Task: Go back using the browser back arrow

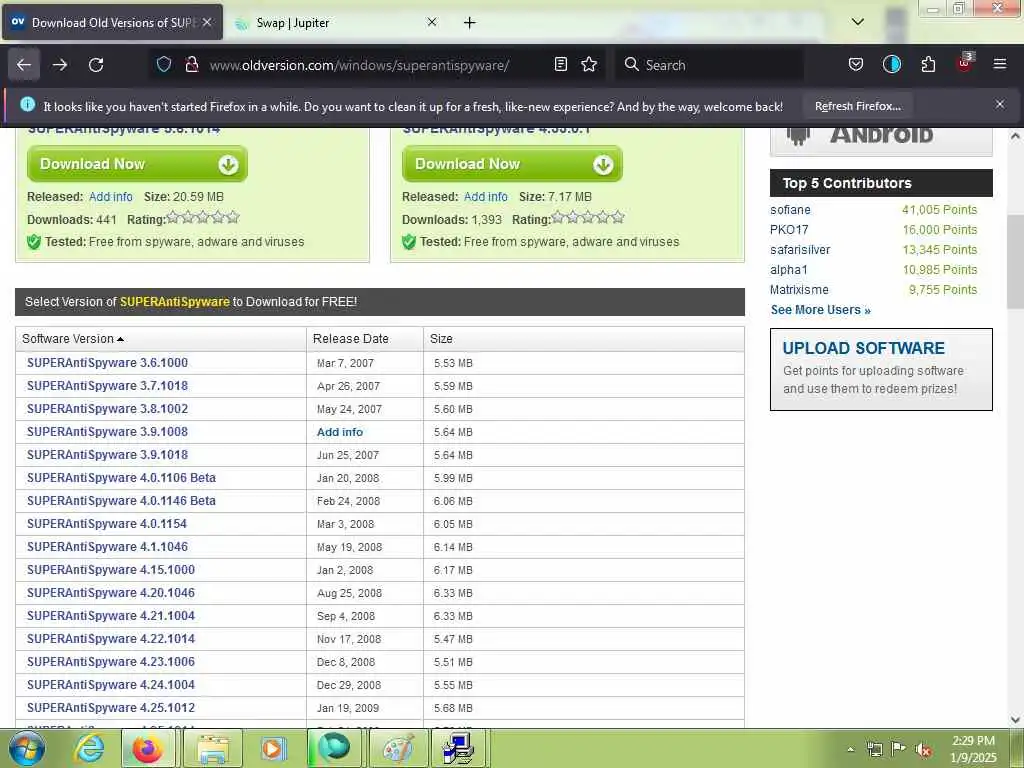Action: [24, 65]
